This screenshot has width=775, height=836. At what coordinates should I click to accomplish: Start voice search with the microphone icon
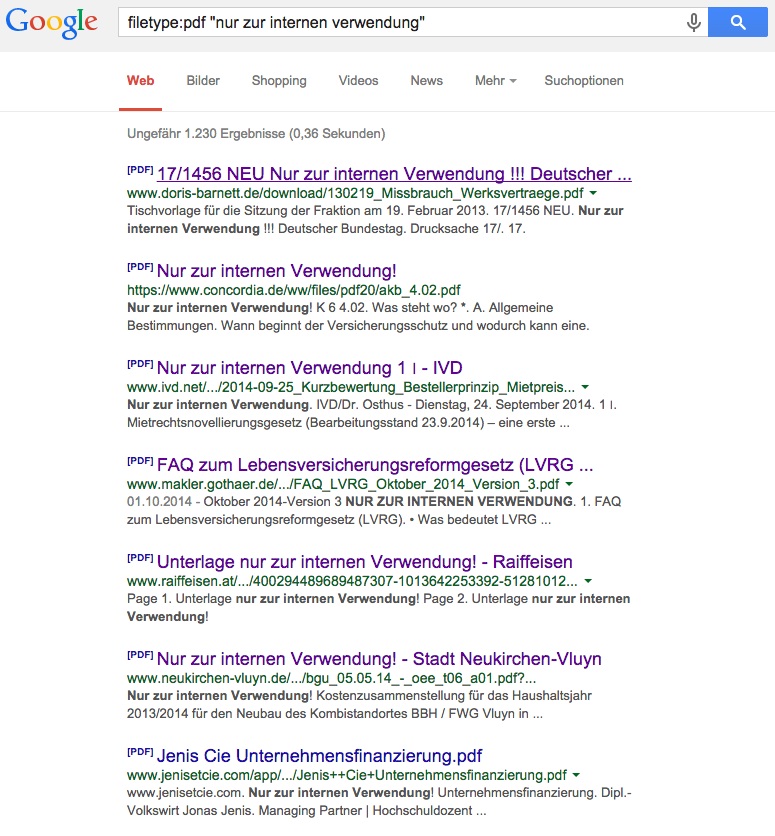coord(693,22)
